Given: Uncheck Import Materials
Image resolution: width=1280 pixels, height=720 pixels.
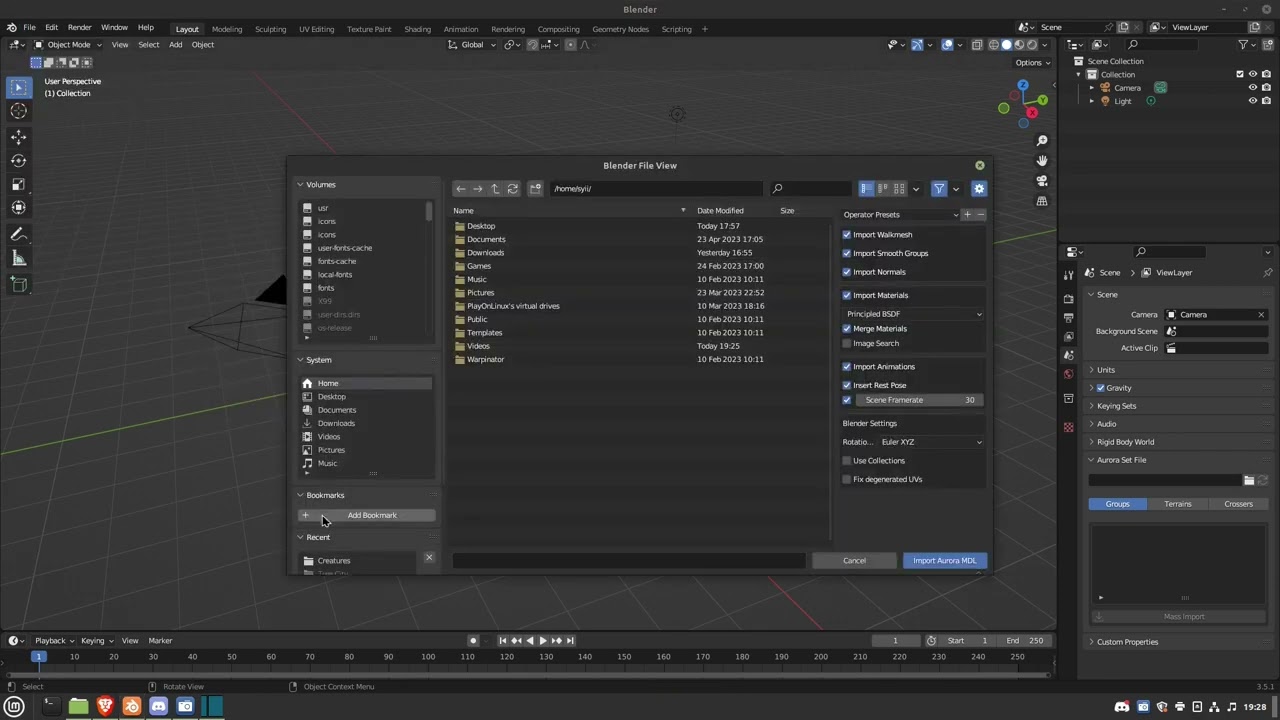Looking at the screenshot, I should pyautogui.click(x=847, y=296).
